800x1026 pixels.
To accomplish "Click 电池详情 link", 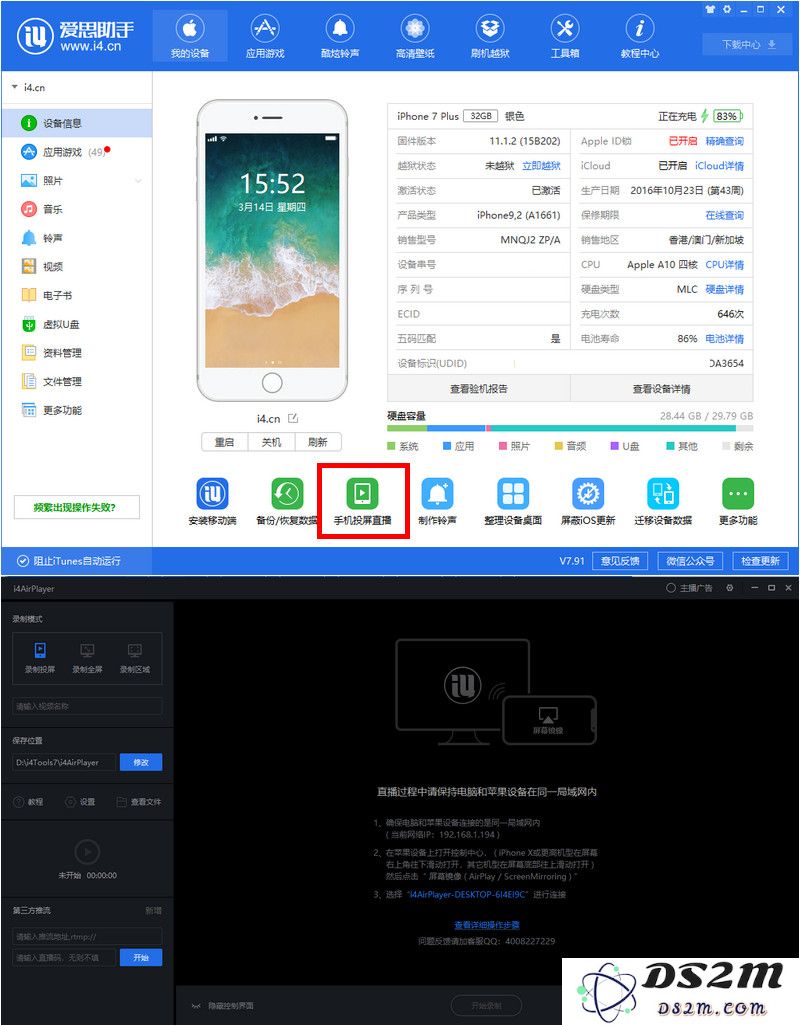I will (x=724, y=338).
